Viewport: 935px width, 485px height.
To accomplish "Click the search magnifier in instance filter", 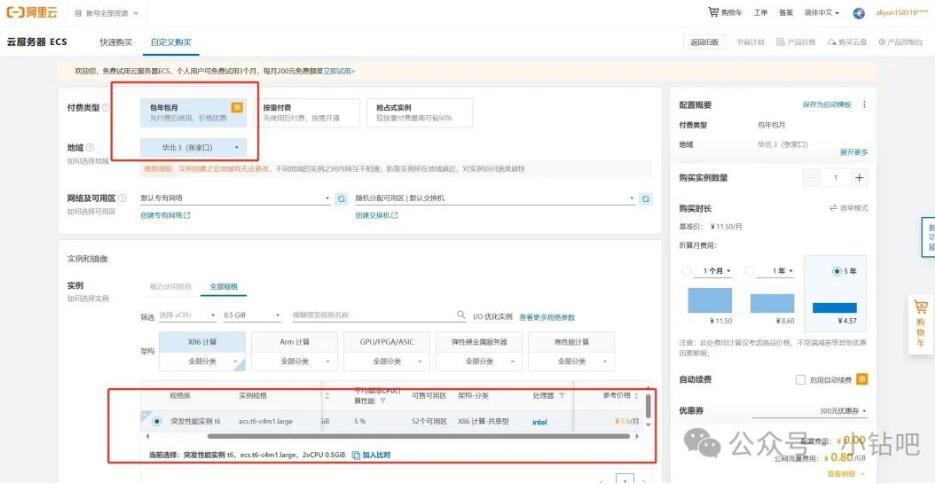I will pos(461,314).
